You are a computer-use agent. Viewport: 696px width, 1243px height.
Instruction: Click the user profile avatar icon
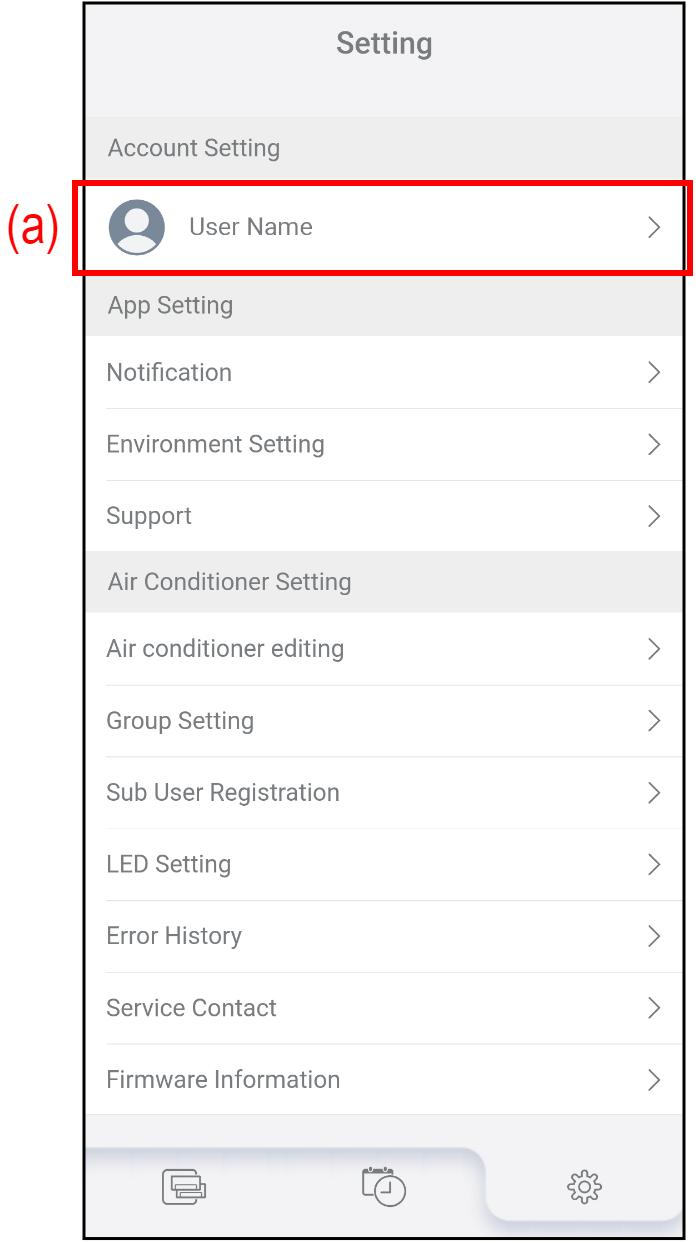pyautogui.click(x=137, y=227)
